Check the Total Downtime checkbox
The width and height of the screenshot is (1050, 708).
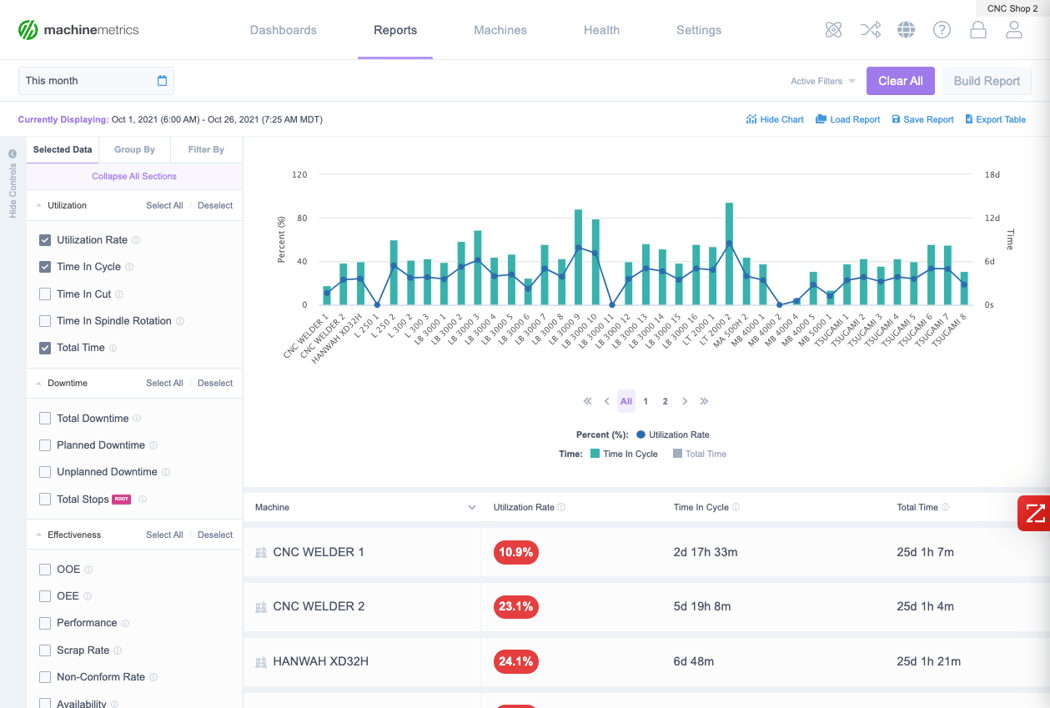[x=45, y=418]
